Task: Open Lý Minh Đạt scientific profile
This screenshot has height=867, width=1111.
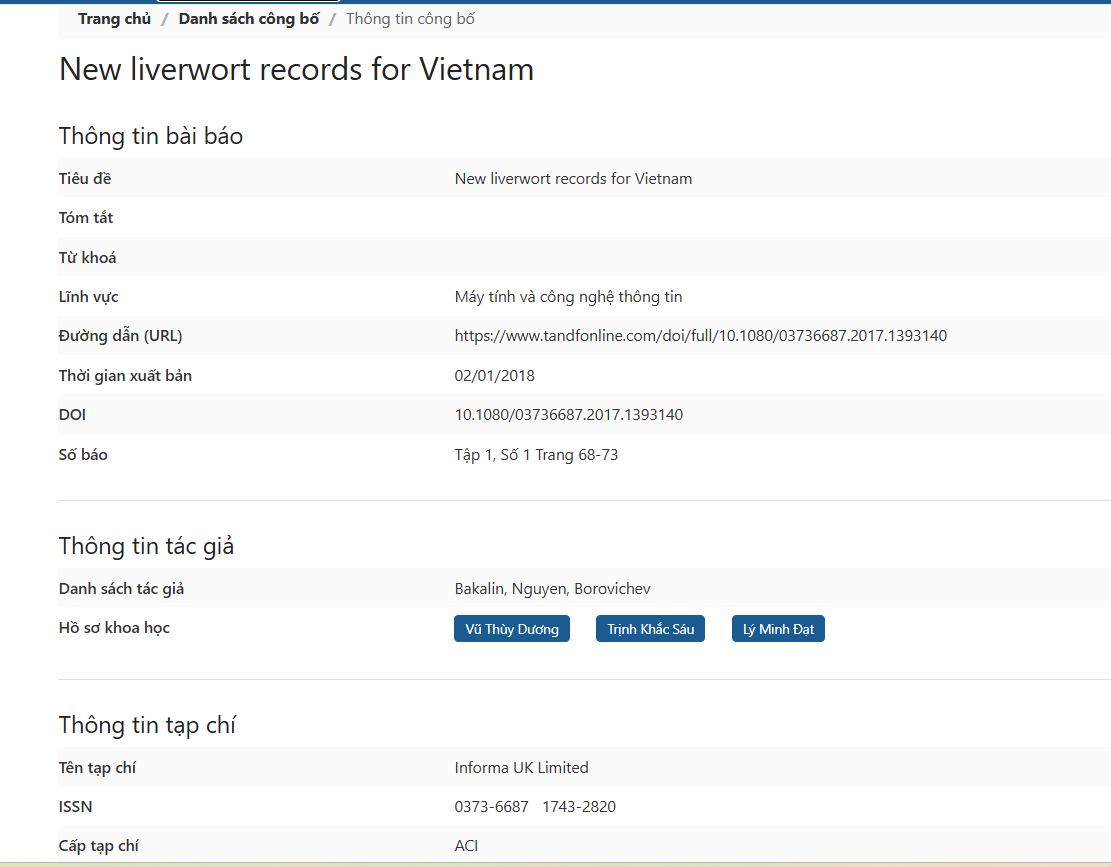Action: click(x=778, y=629)
